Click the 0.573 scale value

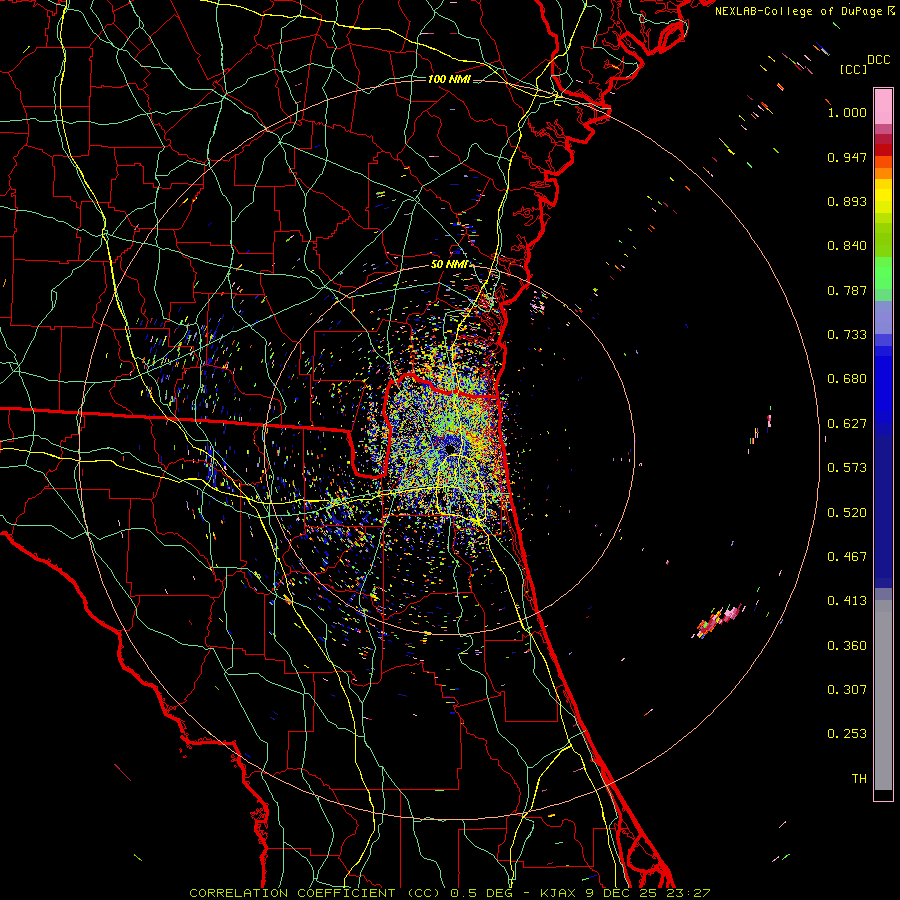(x=847, y=468)
